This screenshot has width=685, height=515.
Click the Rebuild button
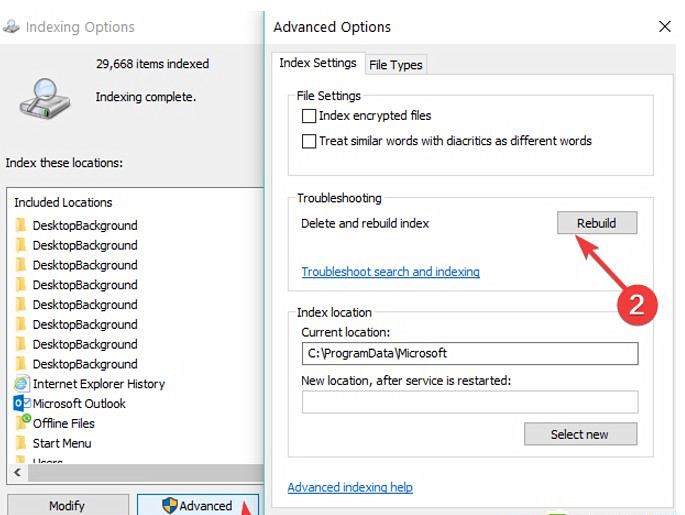tap(597, 223)
